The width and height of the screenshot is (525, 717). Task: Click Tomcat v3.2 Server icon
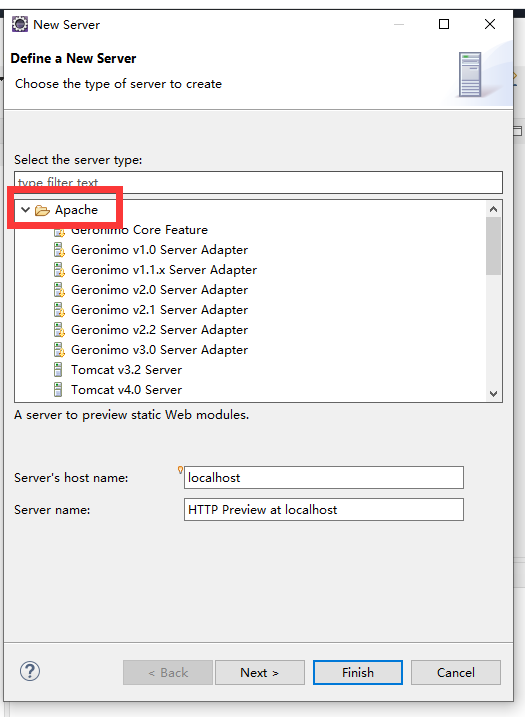(x=58, y=369)
